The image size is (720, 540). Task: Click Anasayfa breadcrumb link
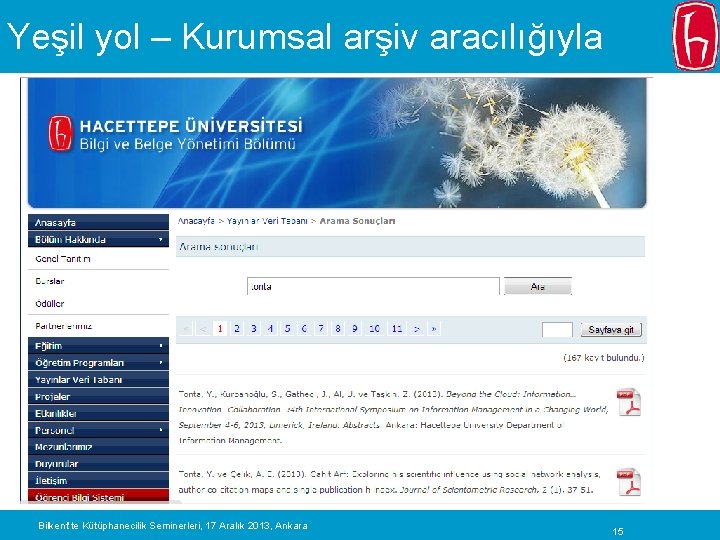tap(196, 221)
